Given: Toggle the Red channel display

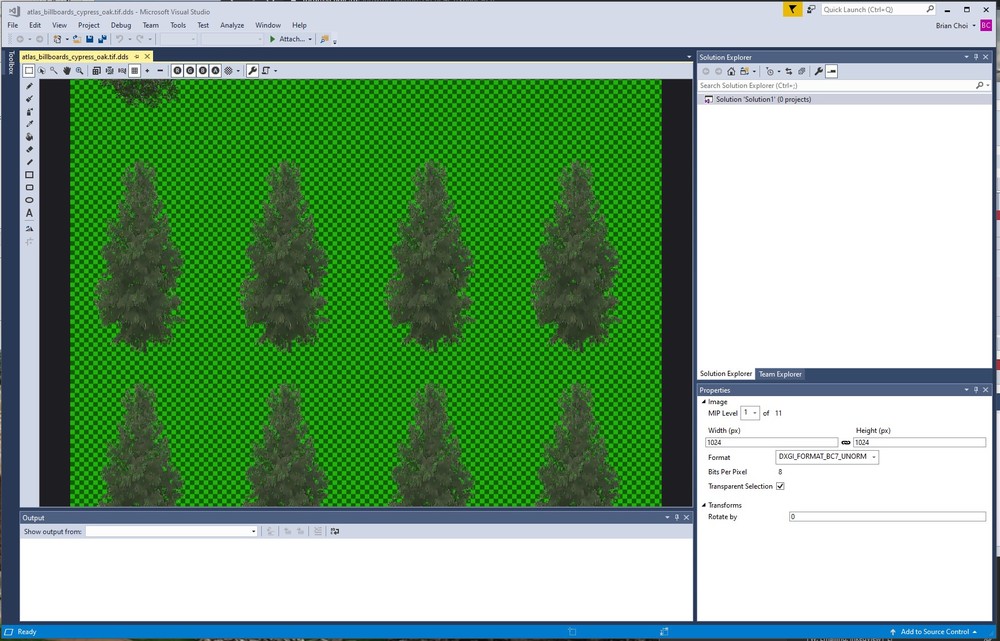Looking at the screenshot, I should [x=177, y=70].
